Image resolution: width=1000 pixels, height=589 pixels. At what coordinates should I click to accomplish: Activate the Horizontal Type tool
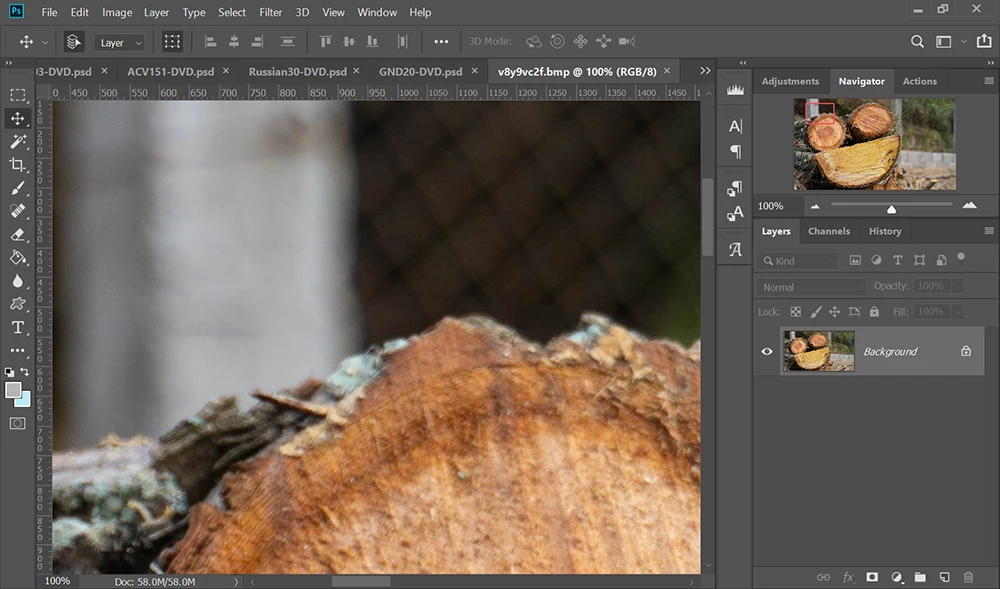tap(18, 328)
